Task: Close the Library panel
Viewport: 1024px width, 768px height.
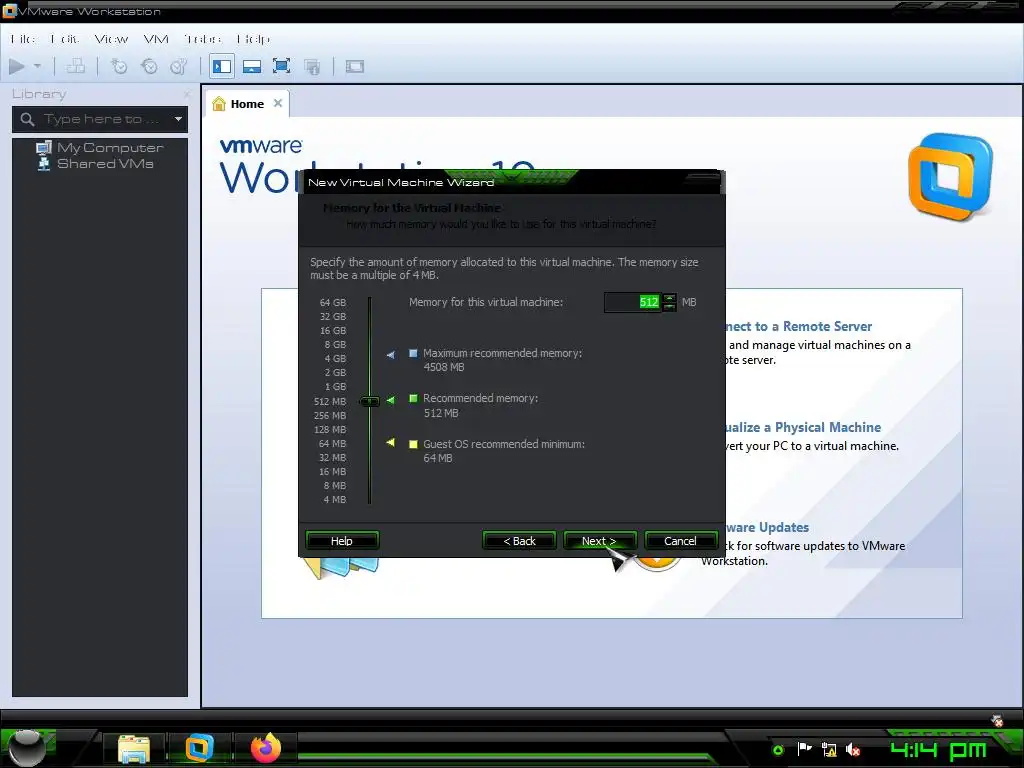Action: coord(187,94)
